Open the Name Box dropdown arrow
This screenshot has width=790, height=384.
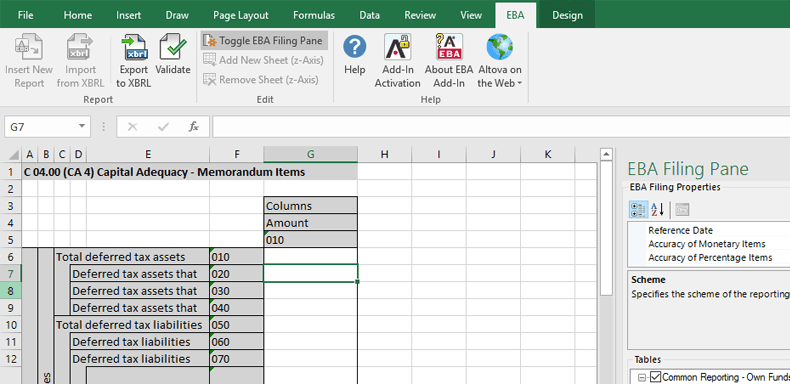(82, 127)
